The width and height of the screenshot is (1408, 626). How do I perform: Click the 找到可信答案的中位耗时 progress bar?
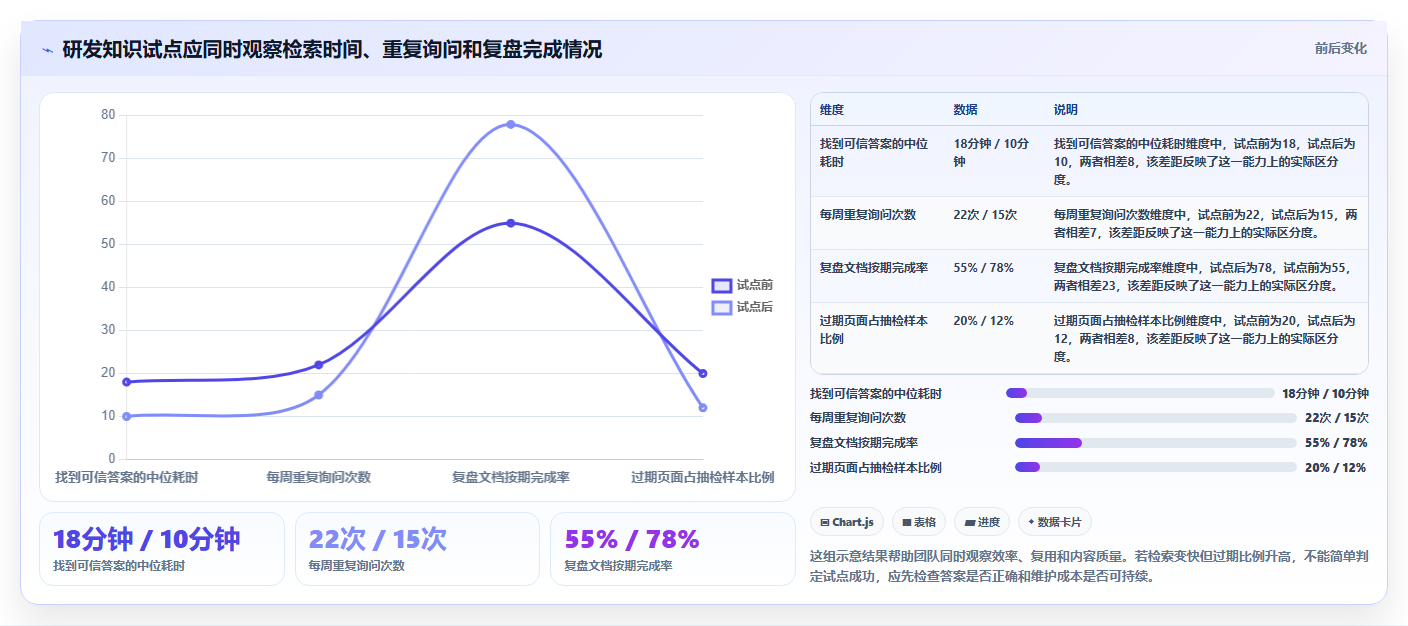pos(1140,393)
